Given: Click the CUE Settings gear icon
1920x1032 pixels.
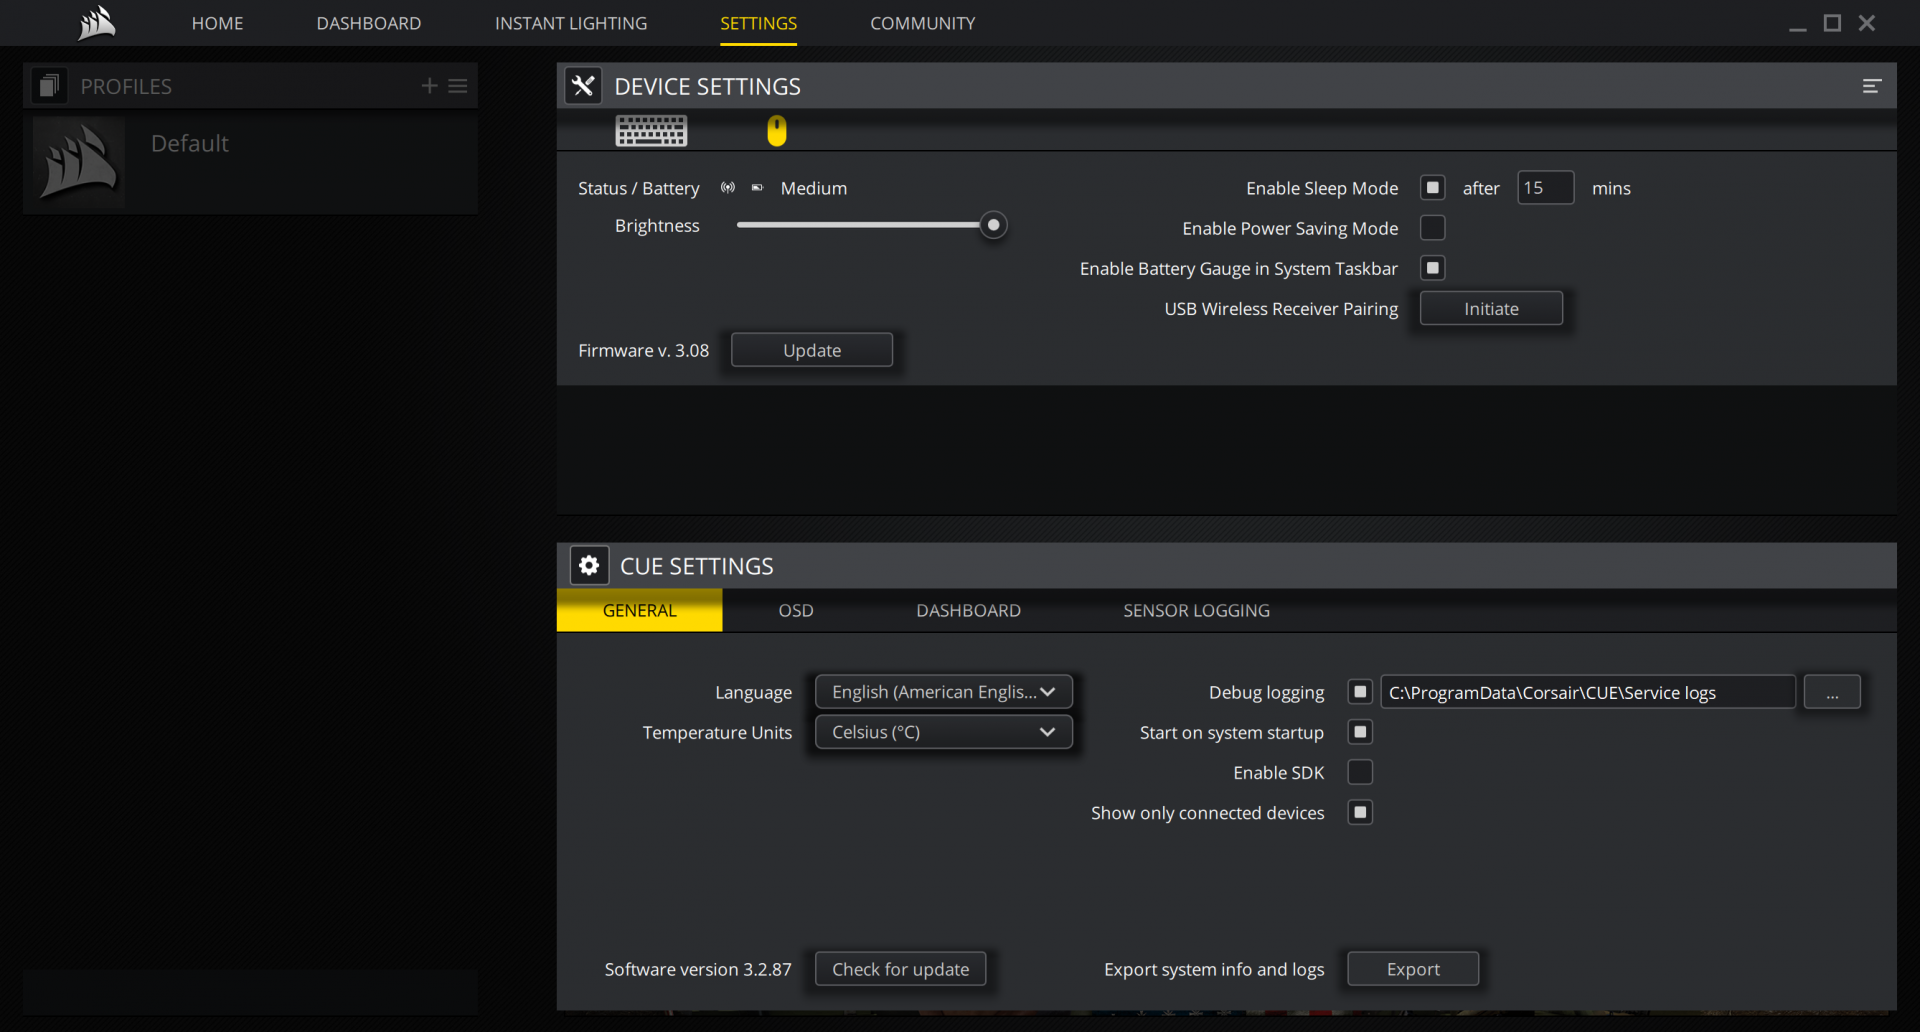Looking at the screenshot, I should click(589, 566).
